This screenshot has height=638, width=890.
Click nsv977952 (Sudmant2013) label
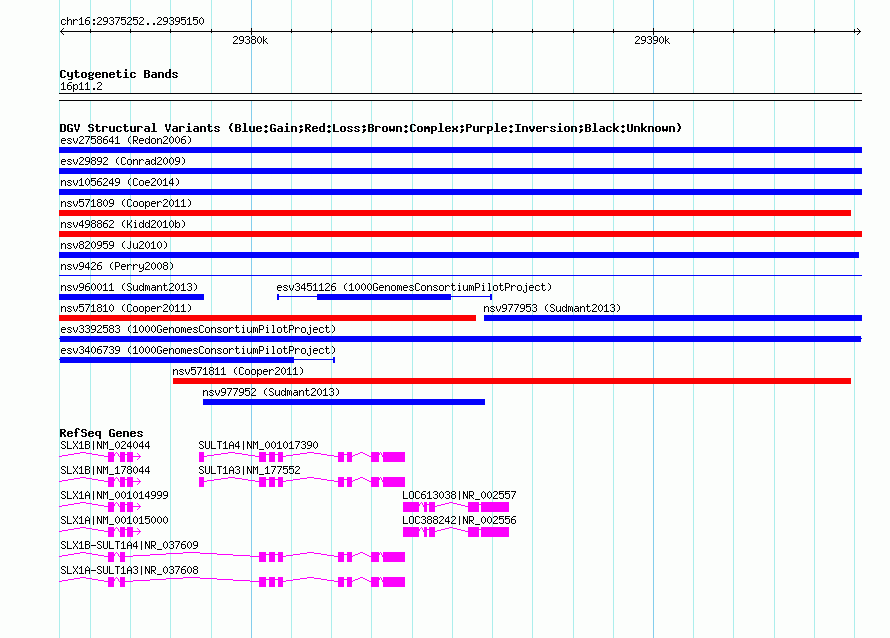[x=271, y=392]
